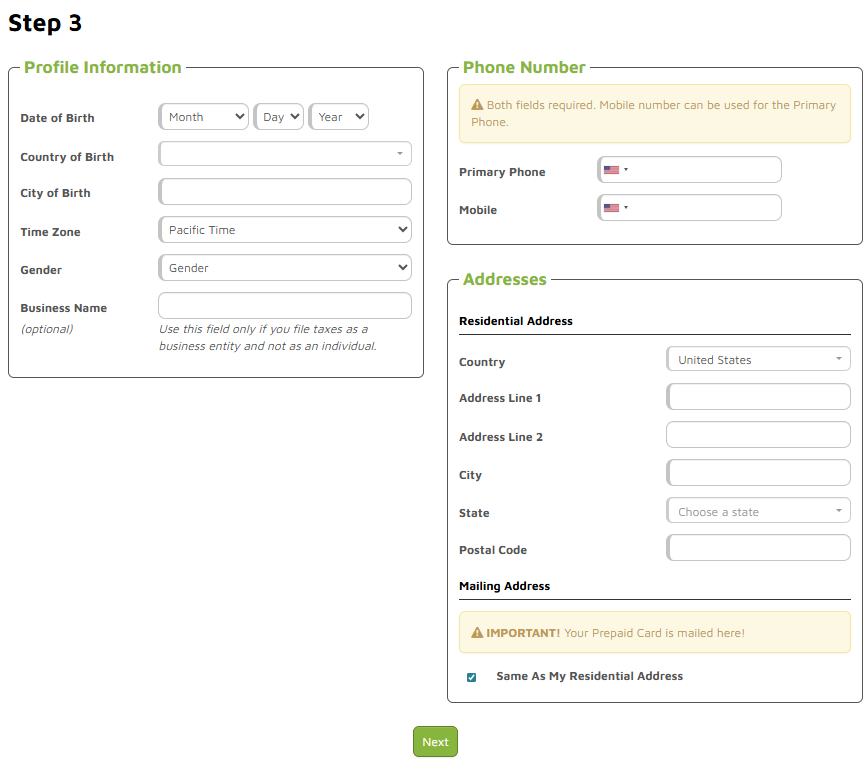This screenshot has height=771, width=868.
Task: Expand the residential Country dropdown
Action: (758, 359)
